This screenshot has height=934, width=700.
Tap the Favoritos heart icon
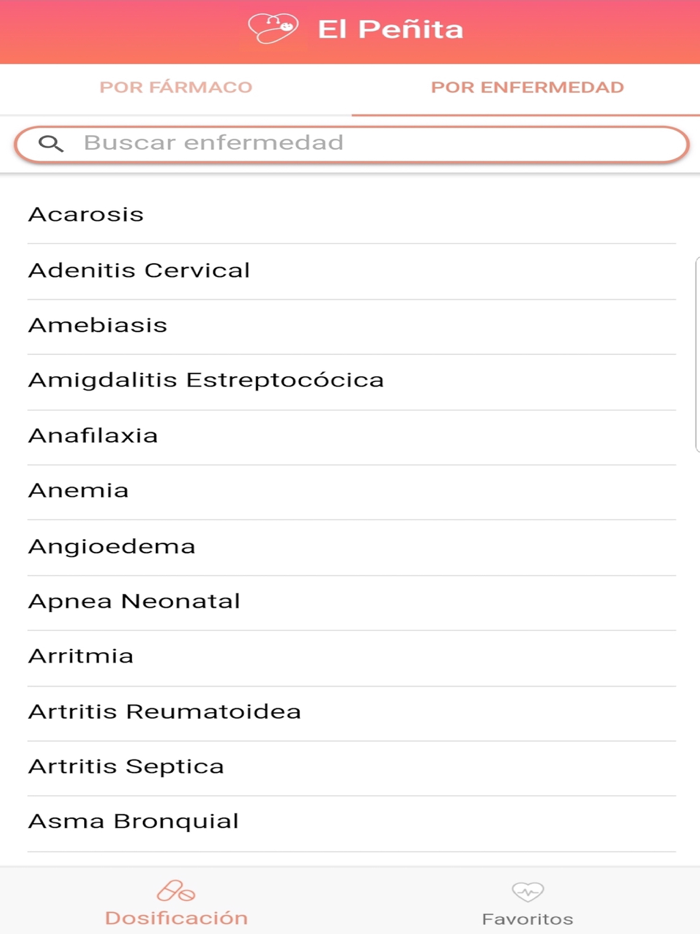[x=528, y=889]
